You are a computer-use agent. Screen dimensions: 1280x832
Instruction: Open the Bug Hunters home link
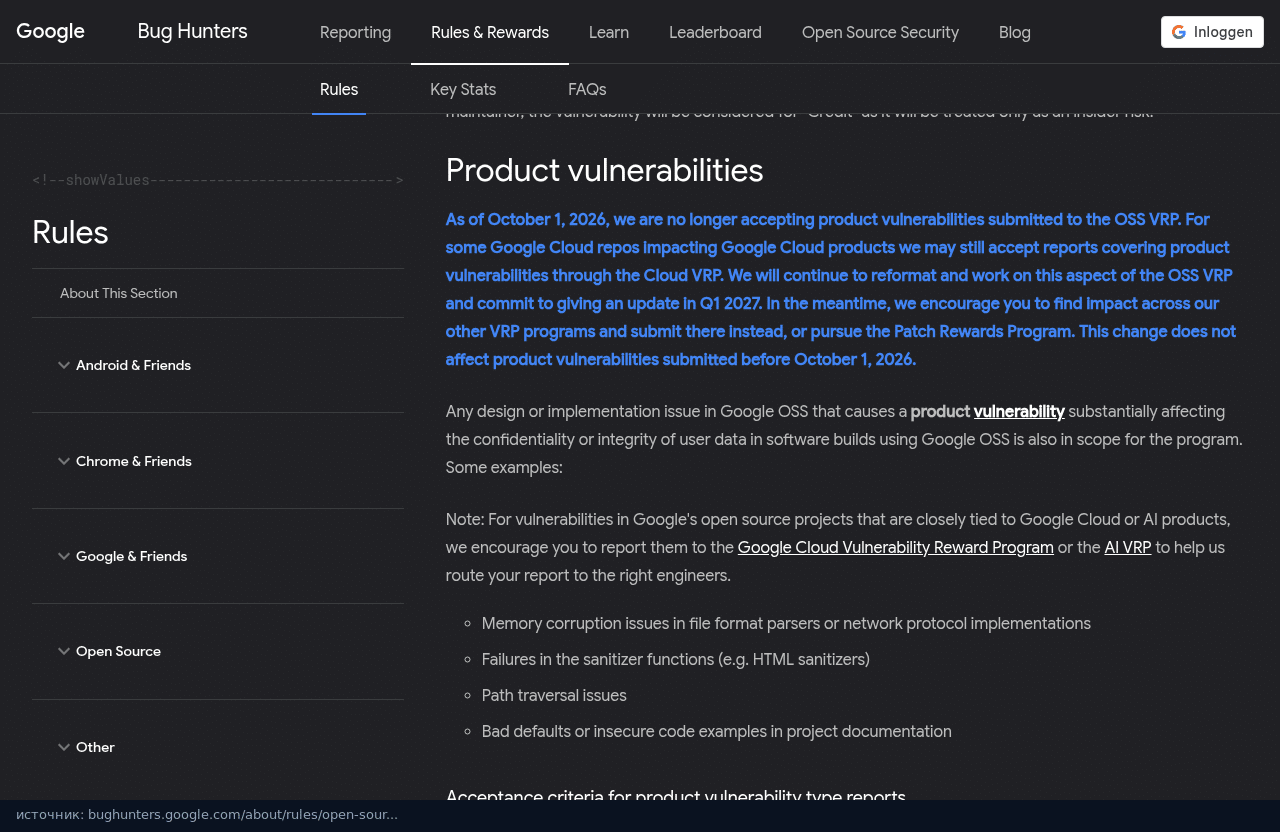coord(192,31)
